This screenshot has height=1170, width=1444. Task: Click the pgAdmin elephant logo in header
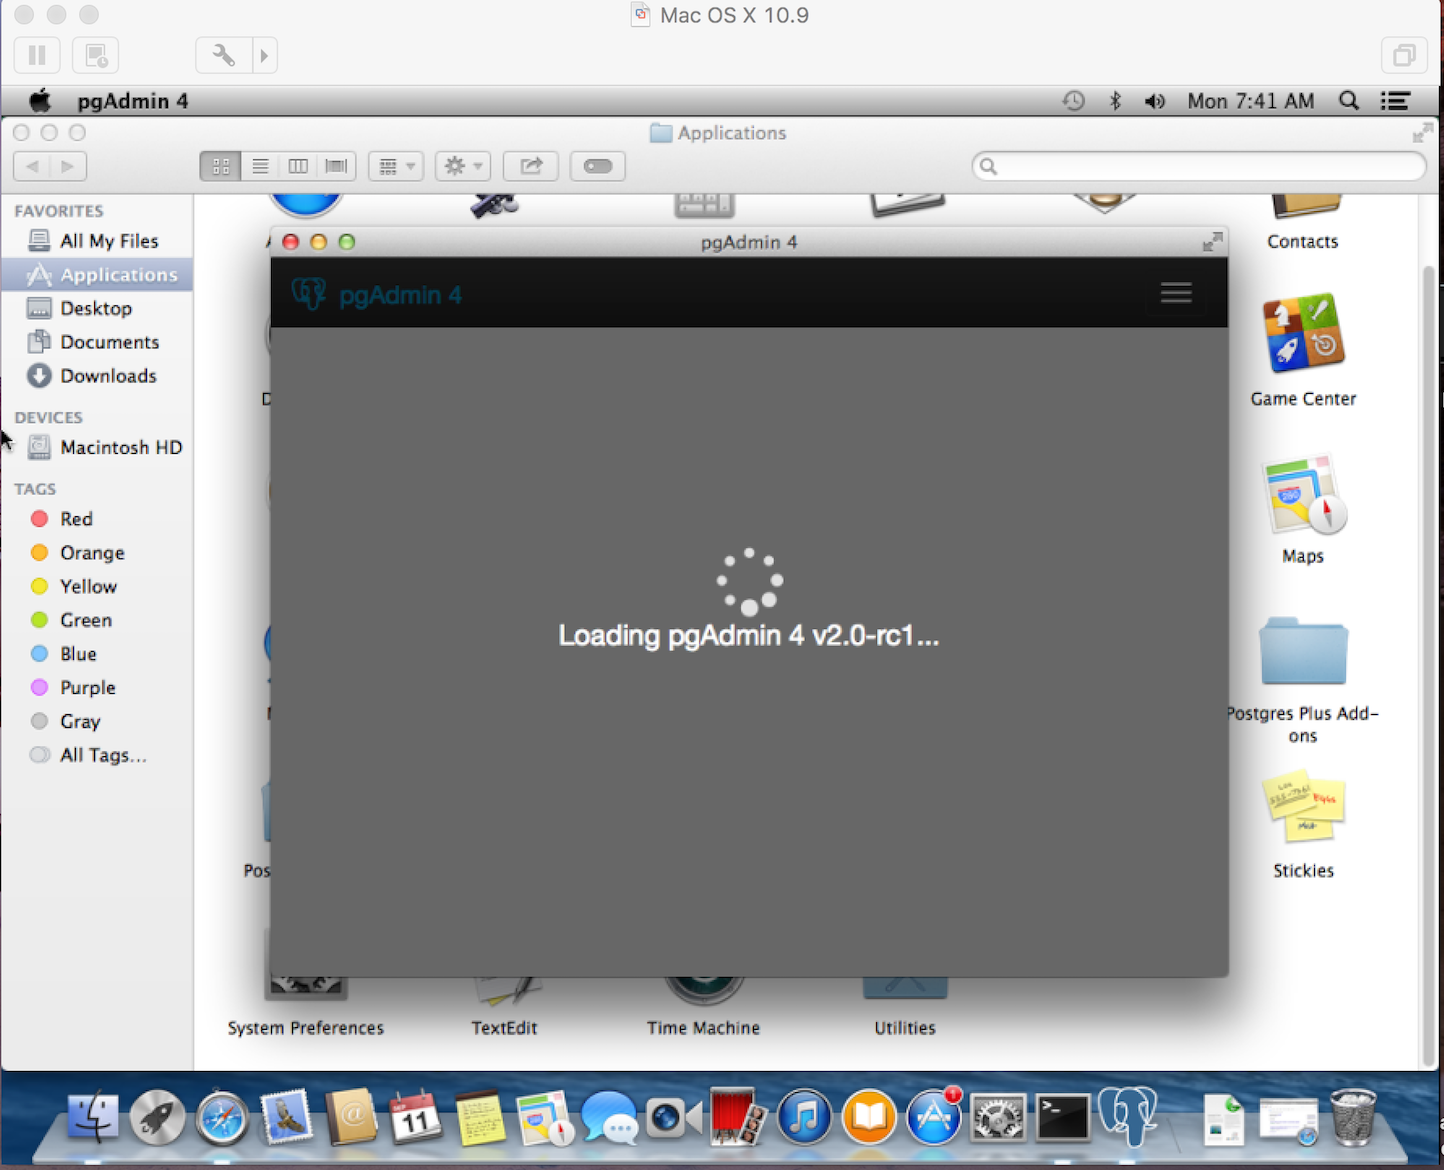pyautogui.click(x=309, y=294)
